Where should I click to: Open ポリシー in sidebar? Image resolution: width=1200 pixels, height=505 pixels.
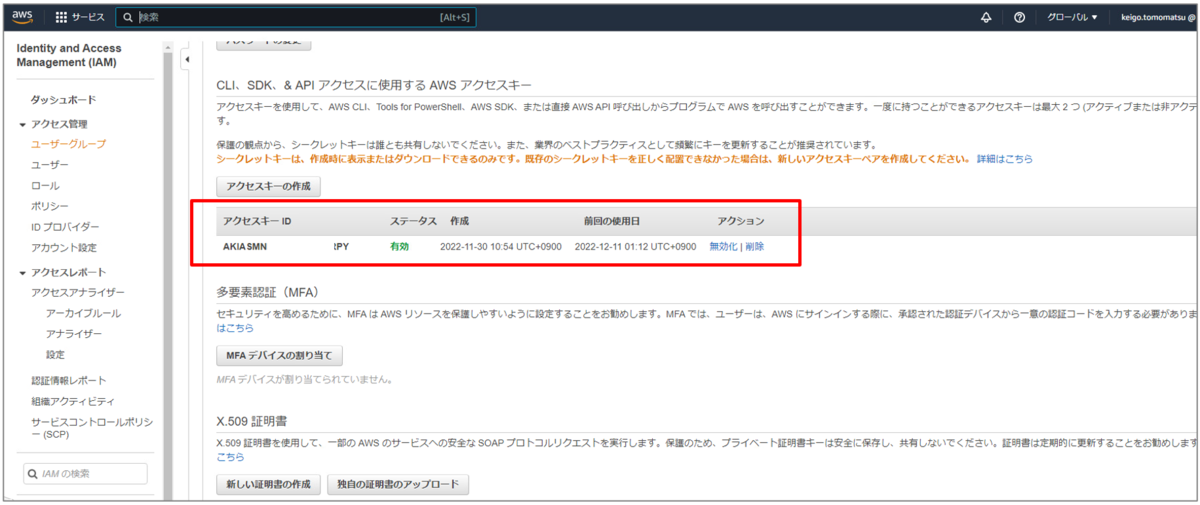tap(50, 206)
